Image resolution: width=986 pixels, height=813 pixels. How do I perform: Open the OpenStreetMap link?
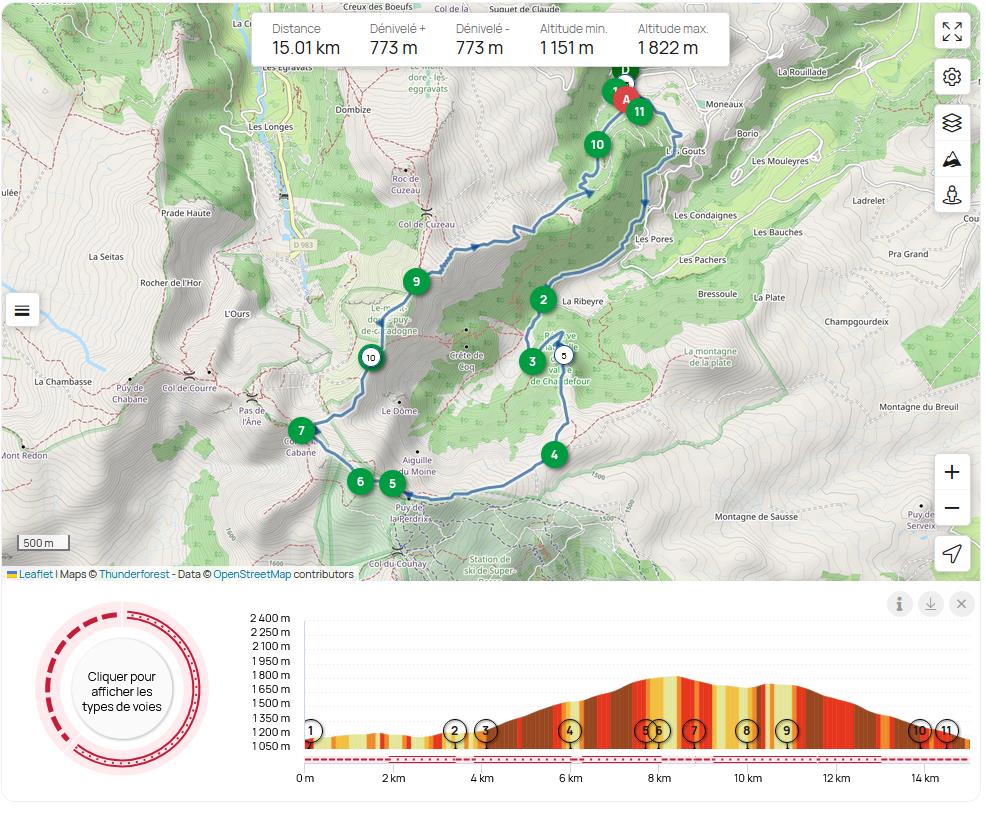252,574
